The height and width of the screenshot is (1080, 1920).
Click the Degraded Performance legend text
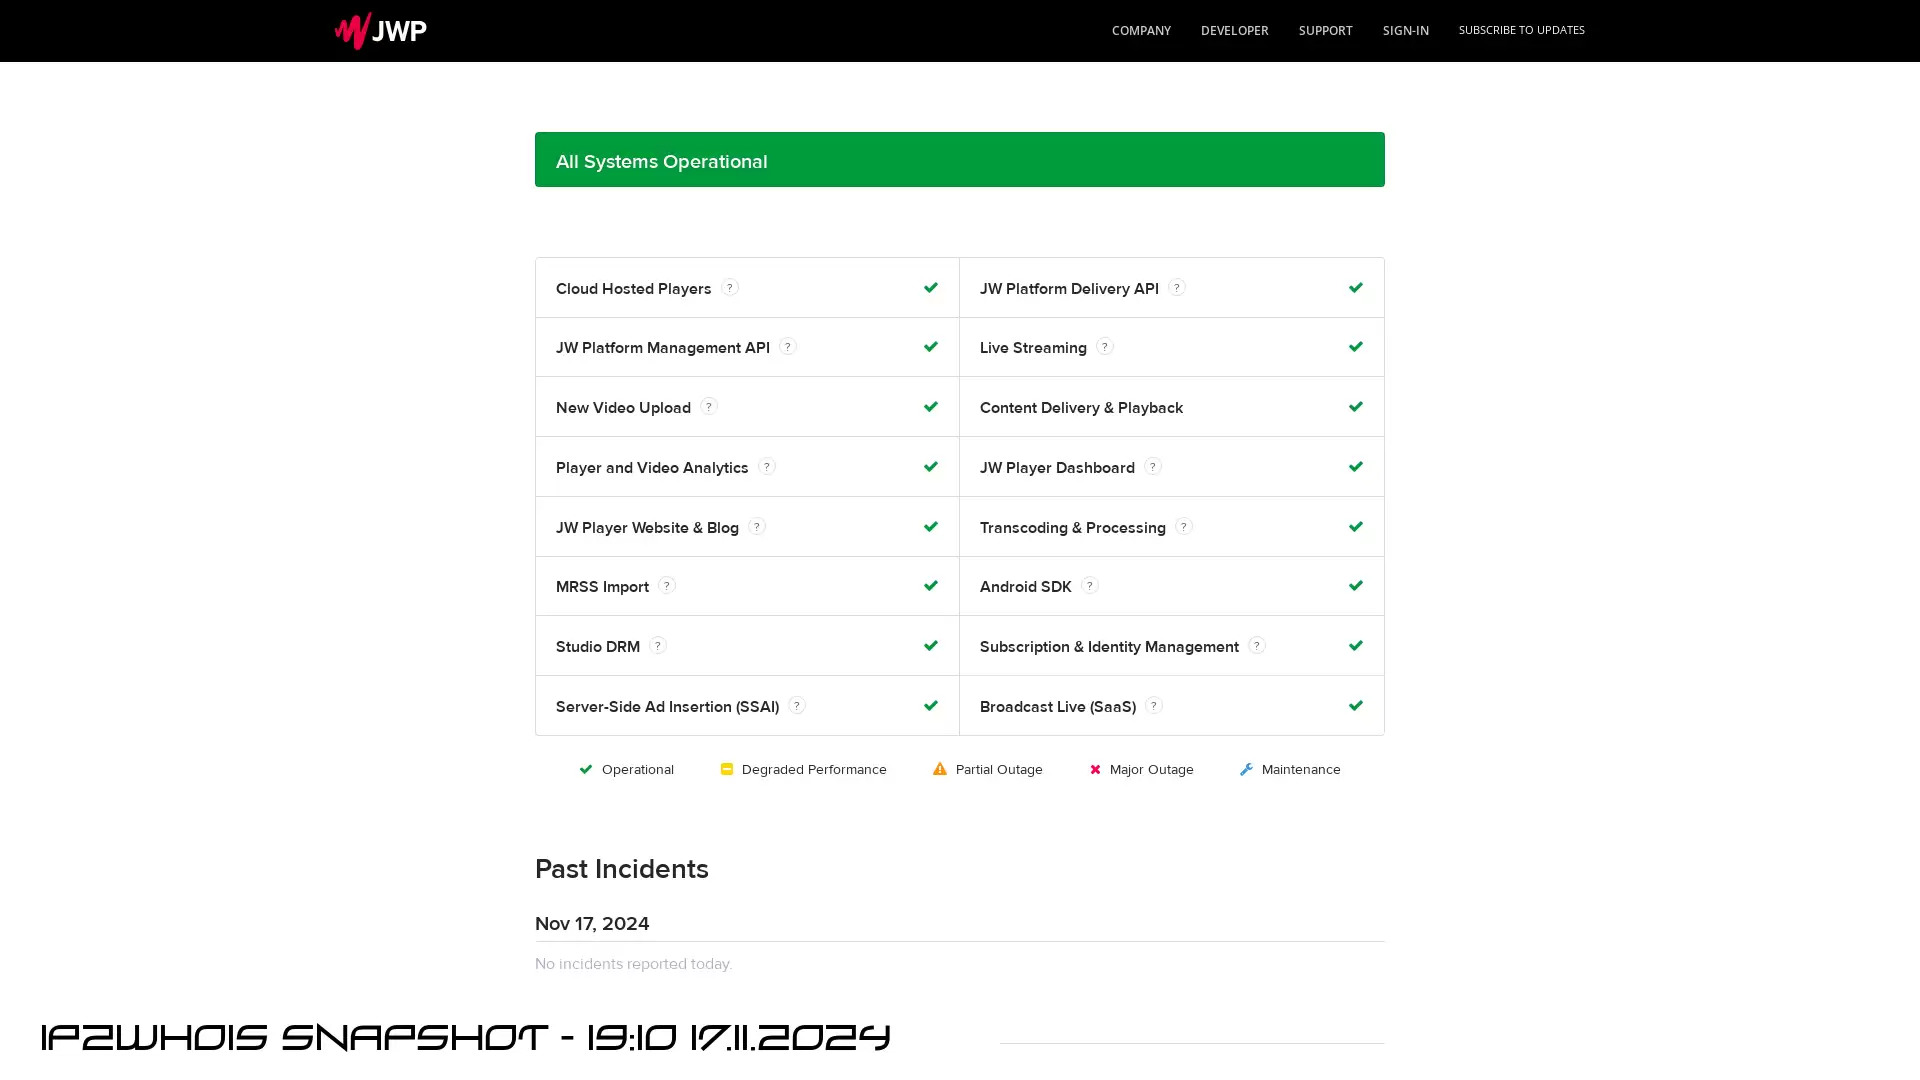point(814,770)
